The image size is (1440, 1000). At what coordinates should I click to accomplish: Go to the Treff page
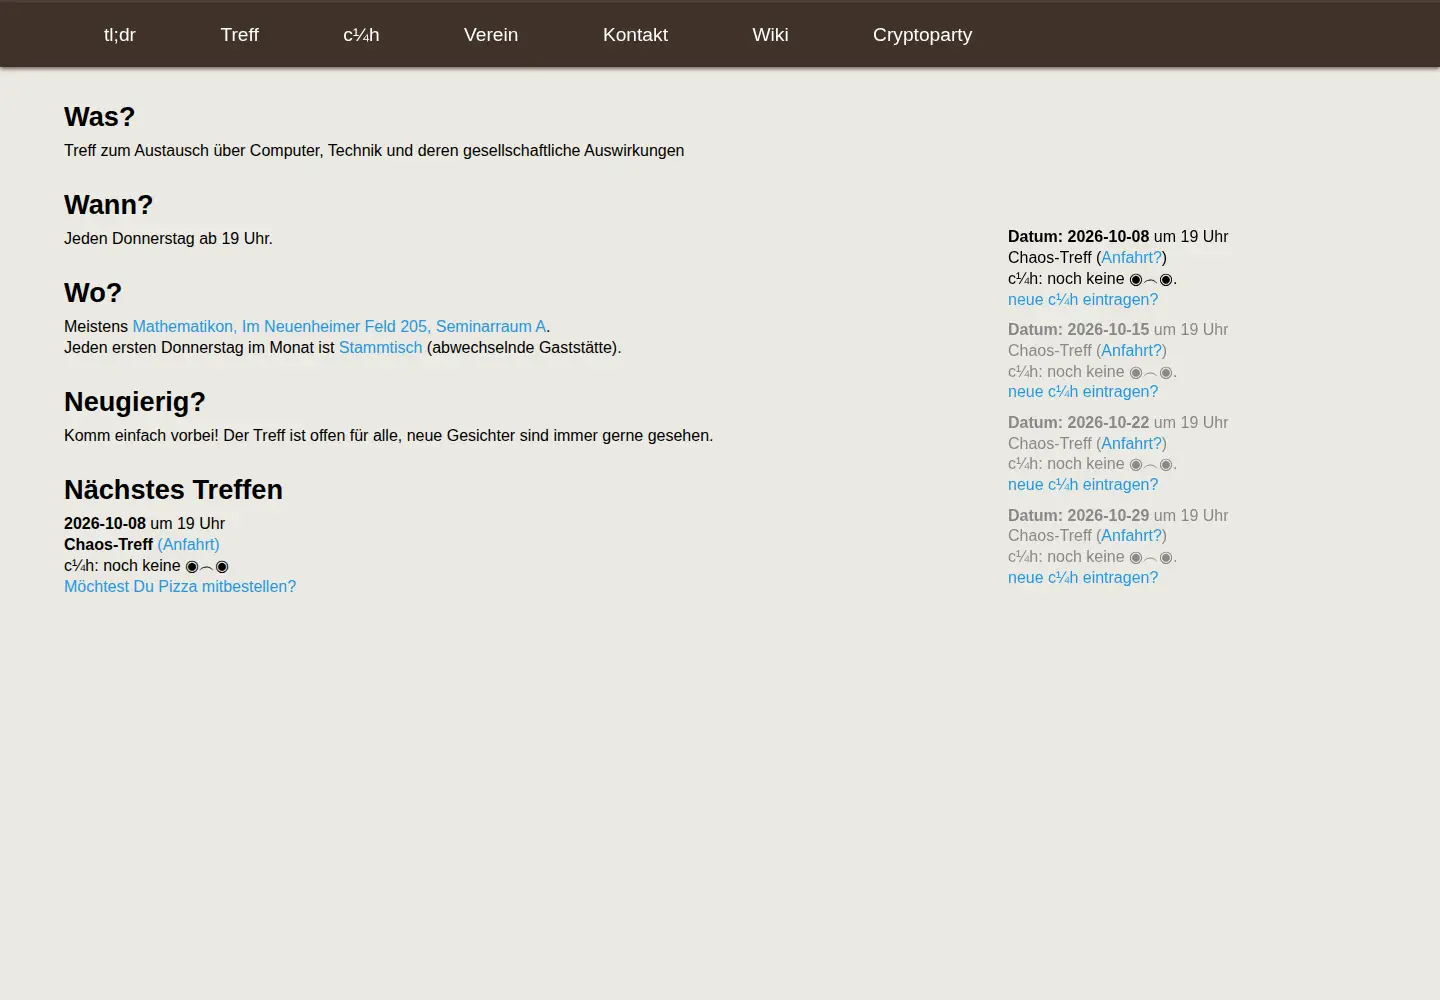tap(239, 35)
